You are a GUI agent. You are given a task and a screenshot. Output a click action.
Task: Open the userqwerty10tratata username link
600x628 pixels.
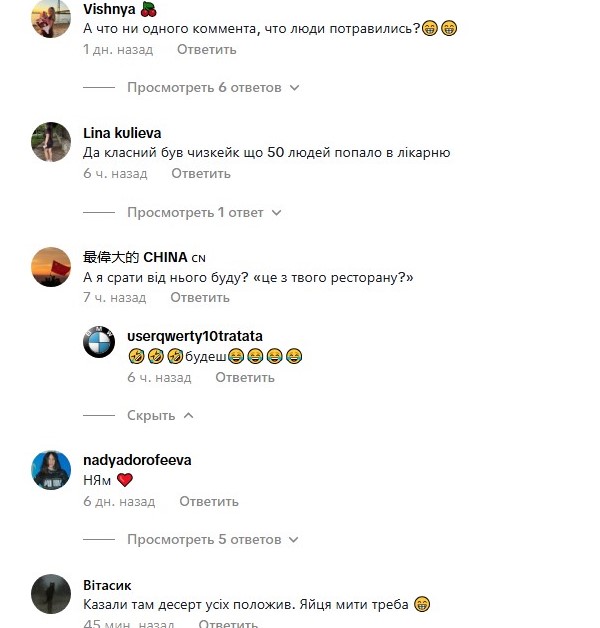pyautogui.click(x=195, y=336)
